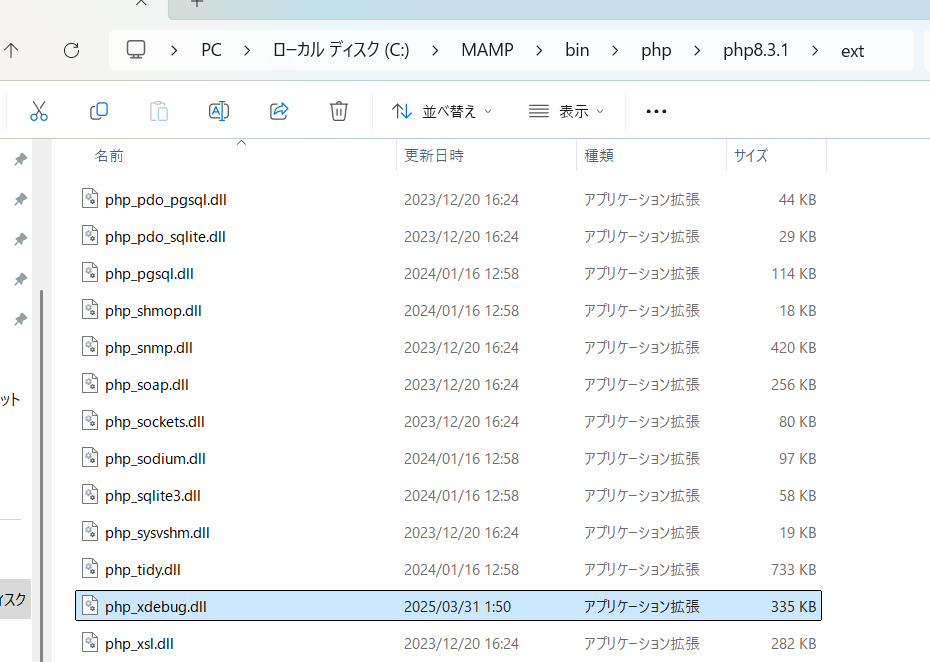Screen dimensions: 930x662
Task: Expand the chevron after php8.3.1 breadcrumb
Action: coord(815,51)
